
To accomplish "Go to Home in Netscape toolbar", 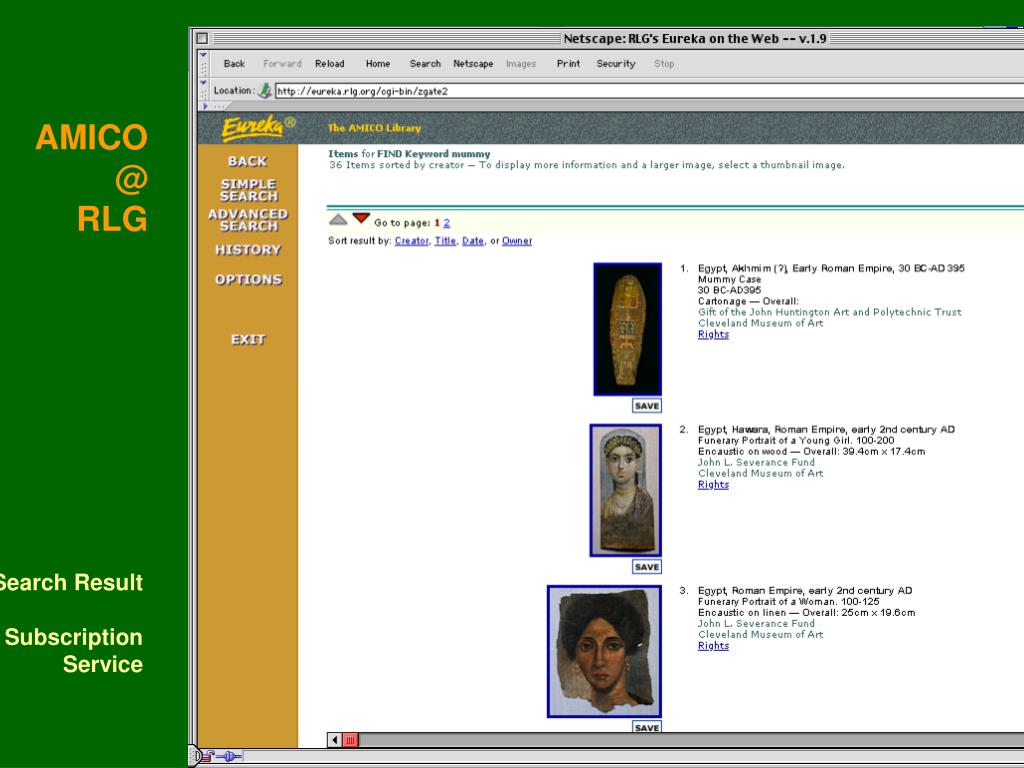I will pos(377,63).
